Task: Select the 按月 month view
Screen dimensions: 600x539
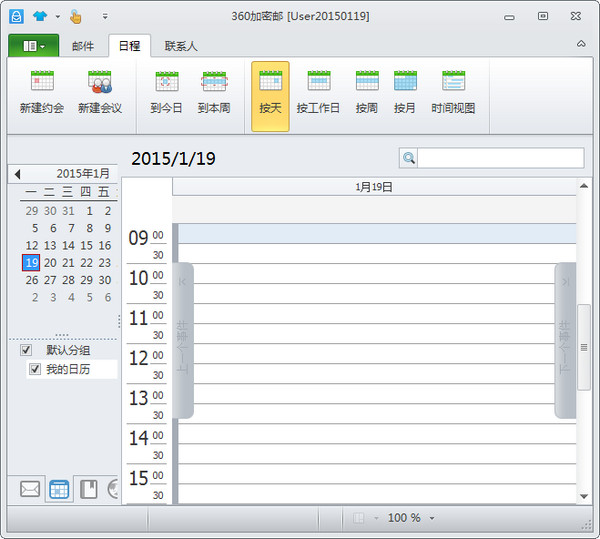Action: (405, 82)
